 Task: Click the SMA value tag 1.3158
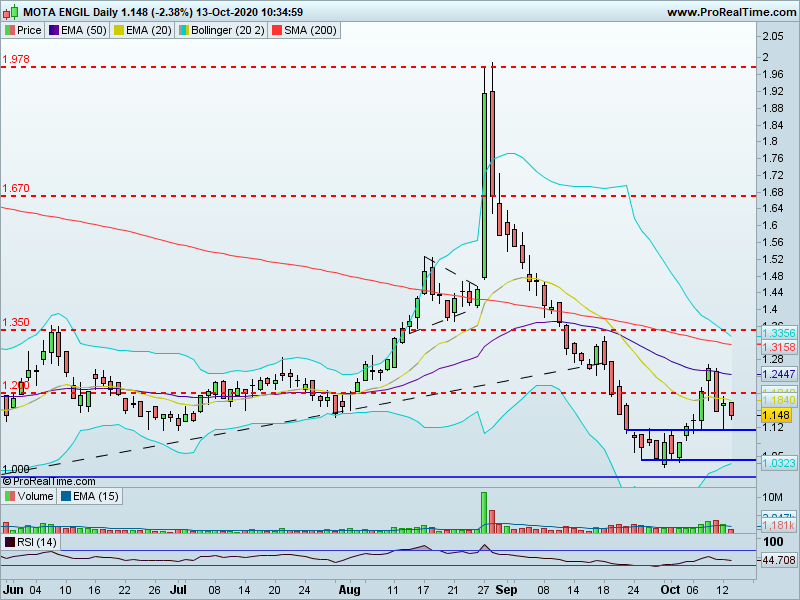tap(779, 347)
